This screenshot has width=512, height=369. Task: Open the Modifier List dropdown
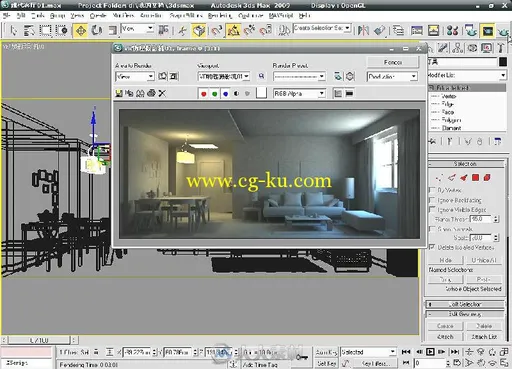467,75
